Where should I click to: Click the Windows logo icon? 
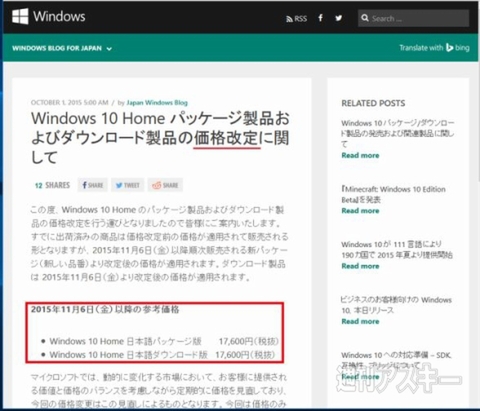[x=20, y=16]
